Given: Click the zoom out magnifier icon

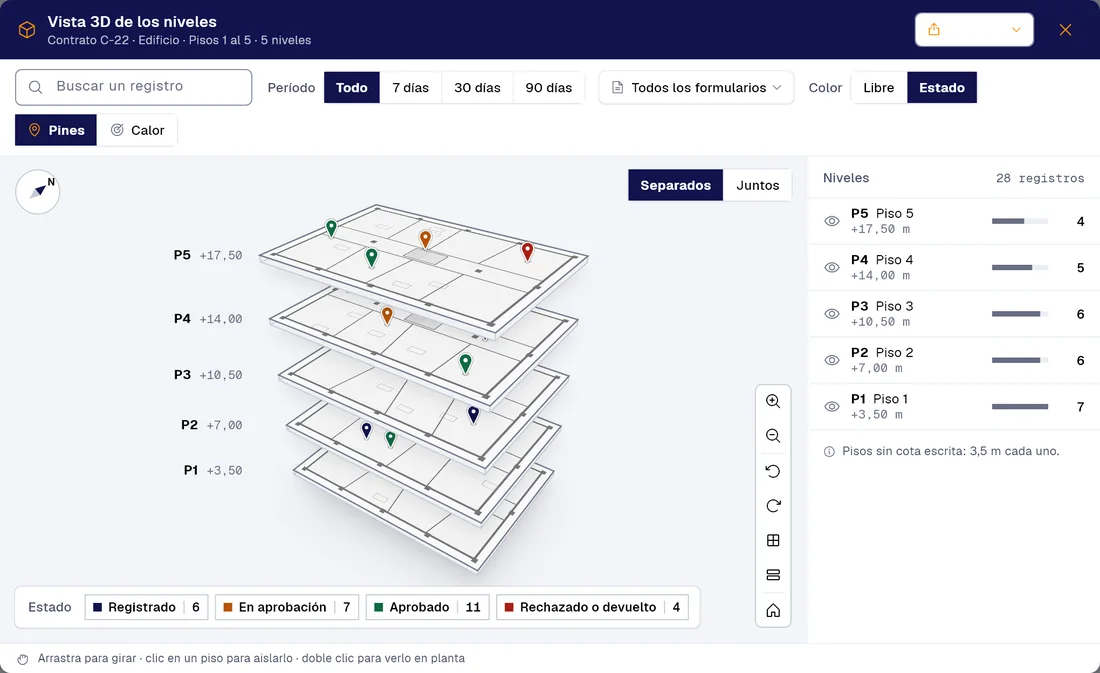Looking at the screenshot, I should point(773,436).
